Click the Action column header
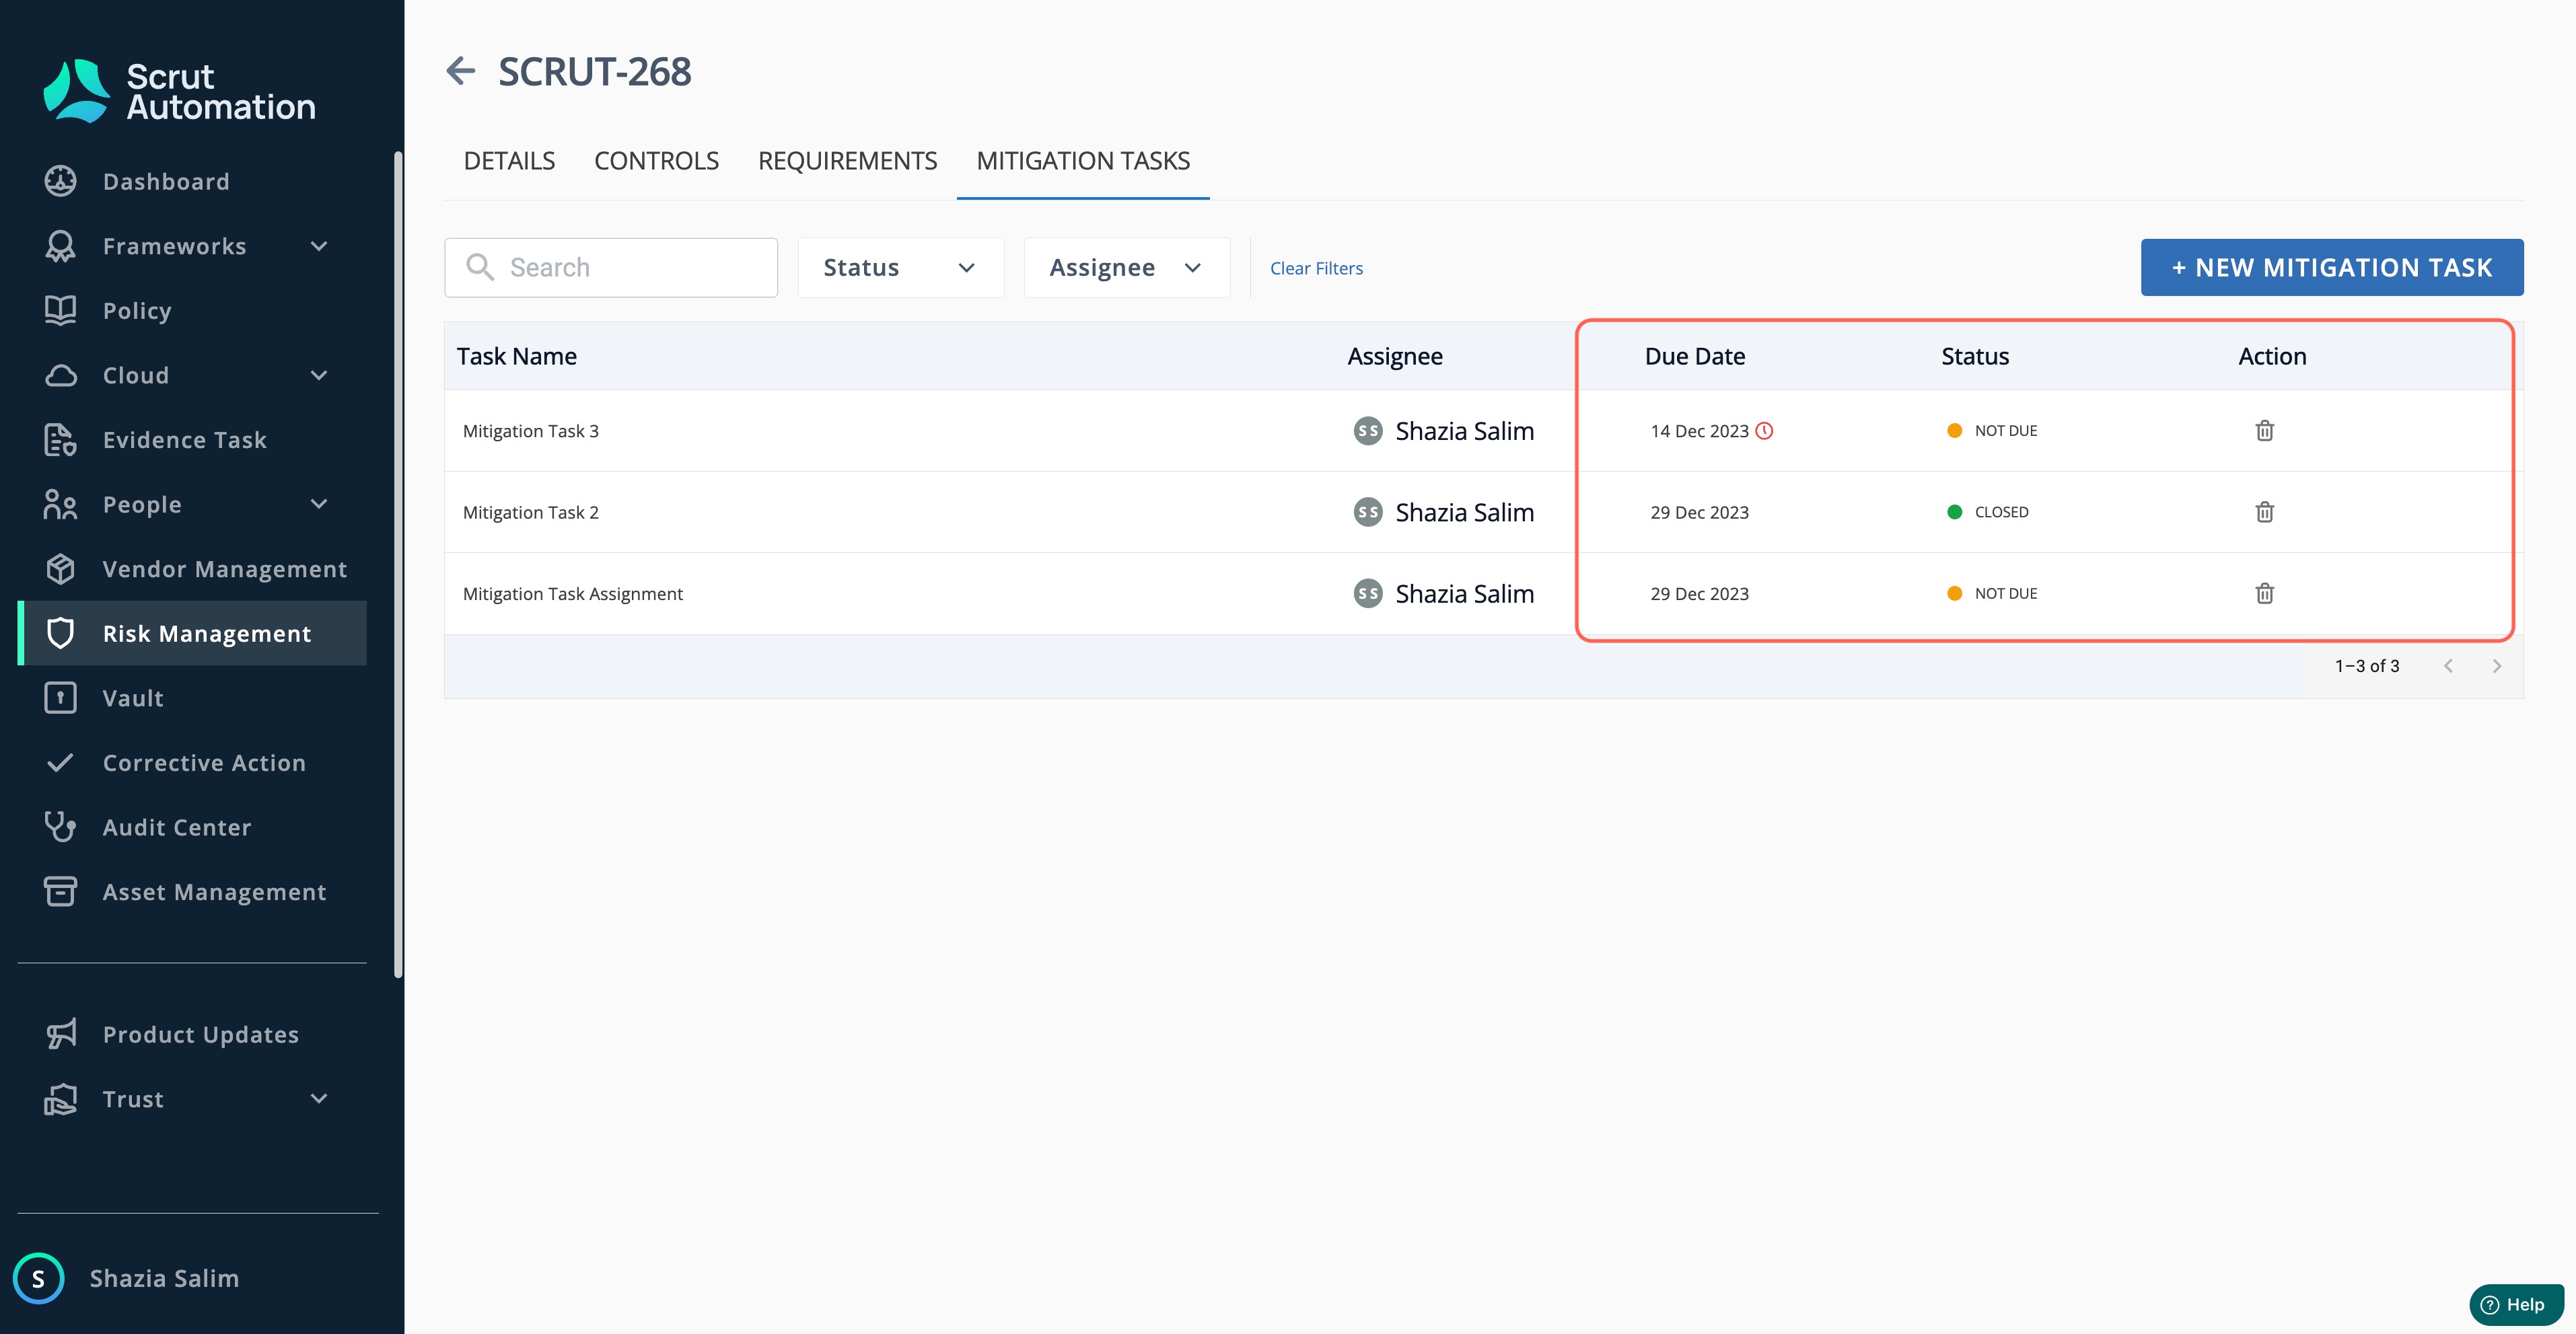This screenshot has height=1334, width=2576. click(2271, 356)
